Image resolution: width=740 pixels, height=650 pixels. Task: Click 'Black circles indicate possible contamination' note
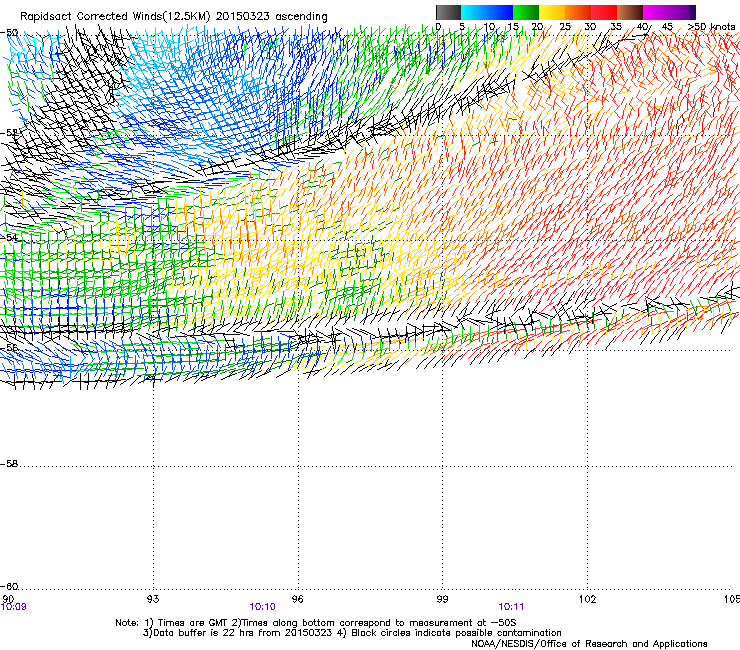pos(456,633)
